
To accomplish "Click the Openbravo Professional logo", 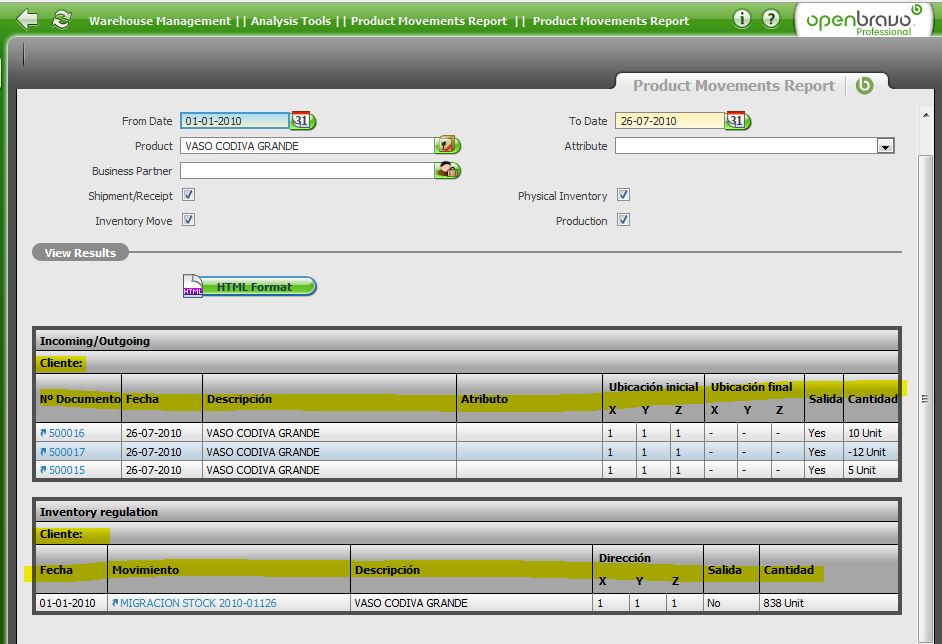I will pos(864,20).
